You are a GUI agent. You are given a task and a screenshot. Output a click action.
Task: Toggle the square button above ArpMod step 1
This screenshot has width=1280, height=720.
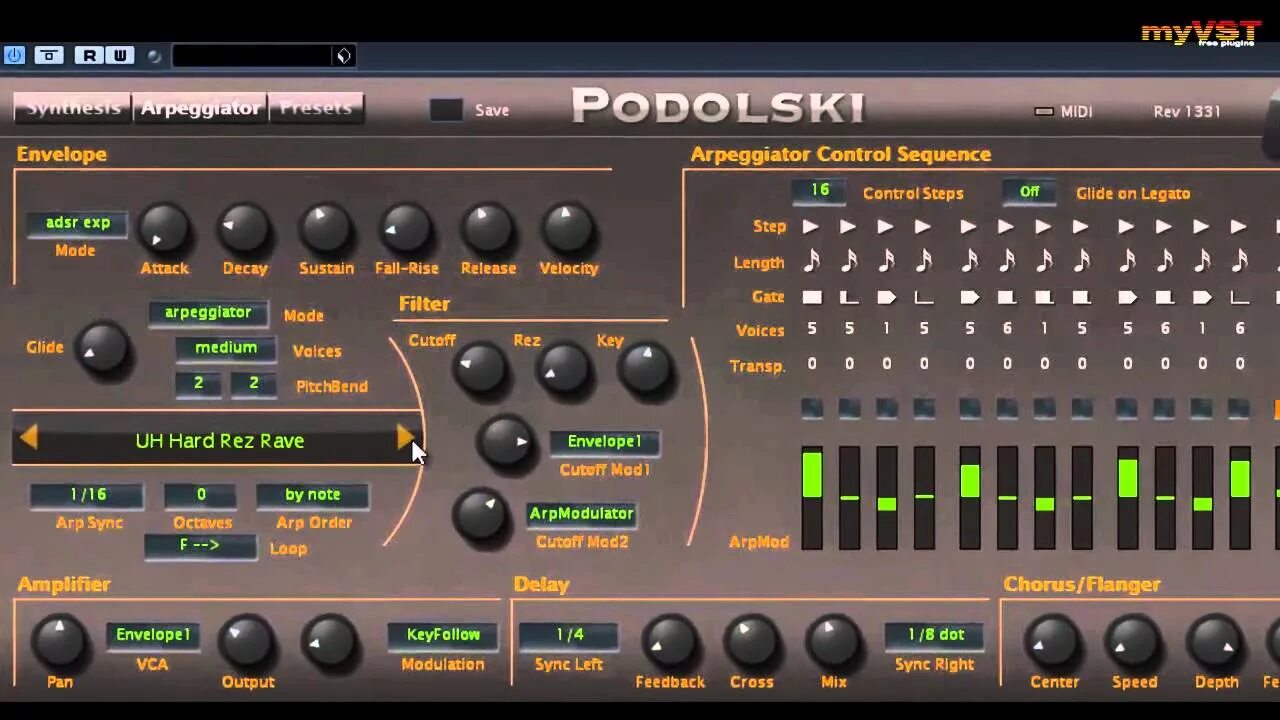tap(812, 408)
